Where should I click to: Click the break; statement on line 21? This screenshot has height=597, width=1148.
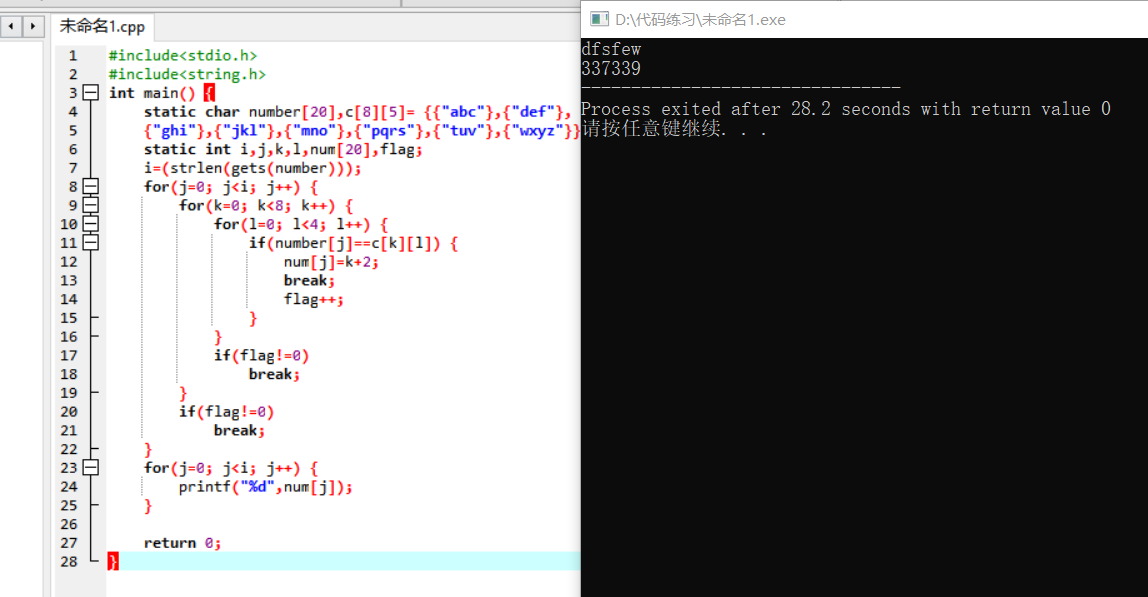point(239,431)
